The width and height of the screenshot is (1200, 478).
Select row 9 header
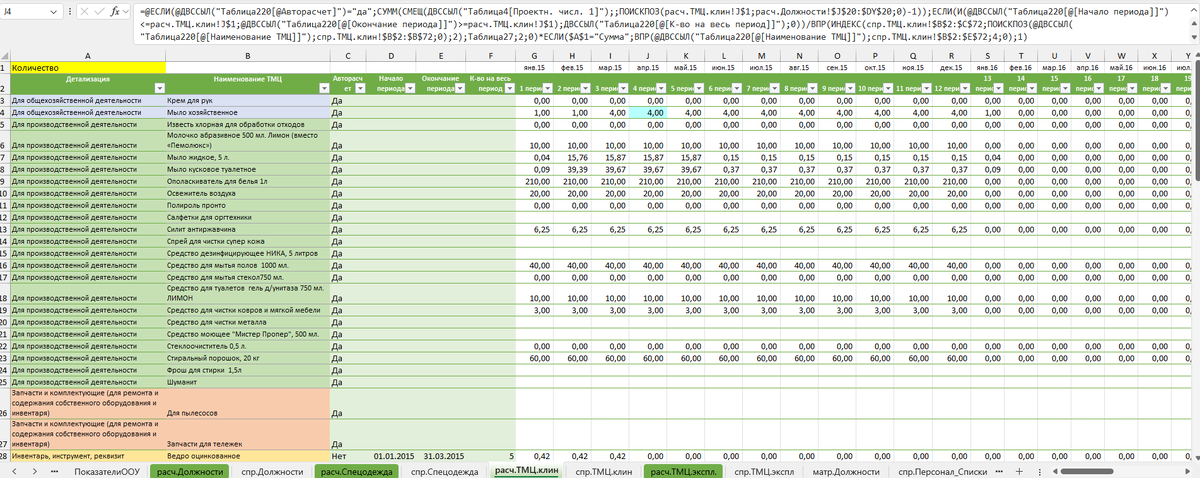4,181
